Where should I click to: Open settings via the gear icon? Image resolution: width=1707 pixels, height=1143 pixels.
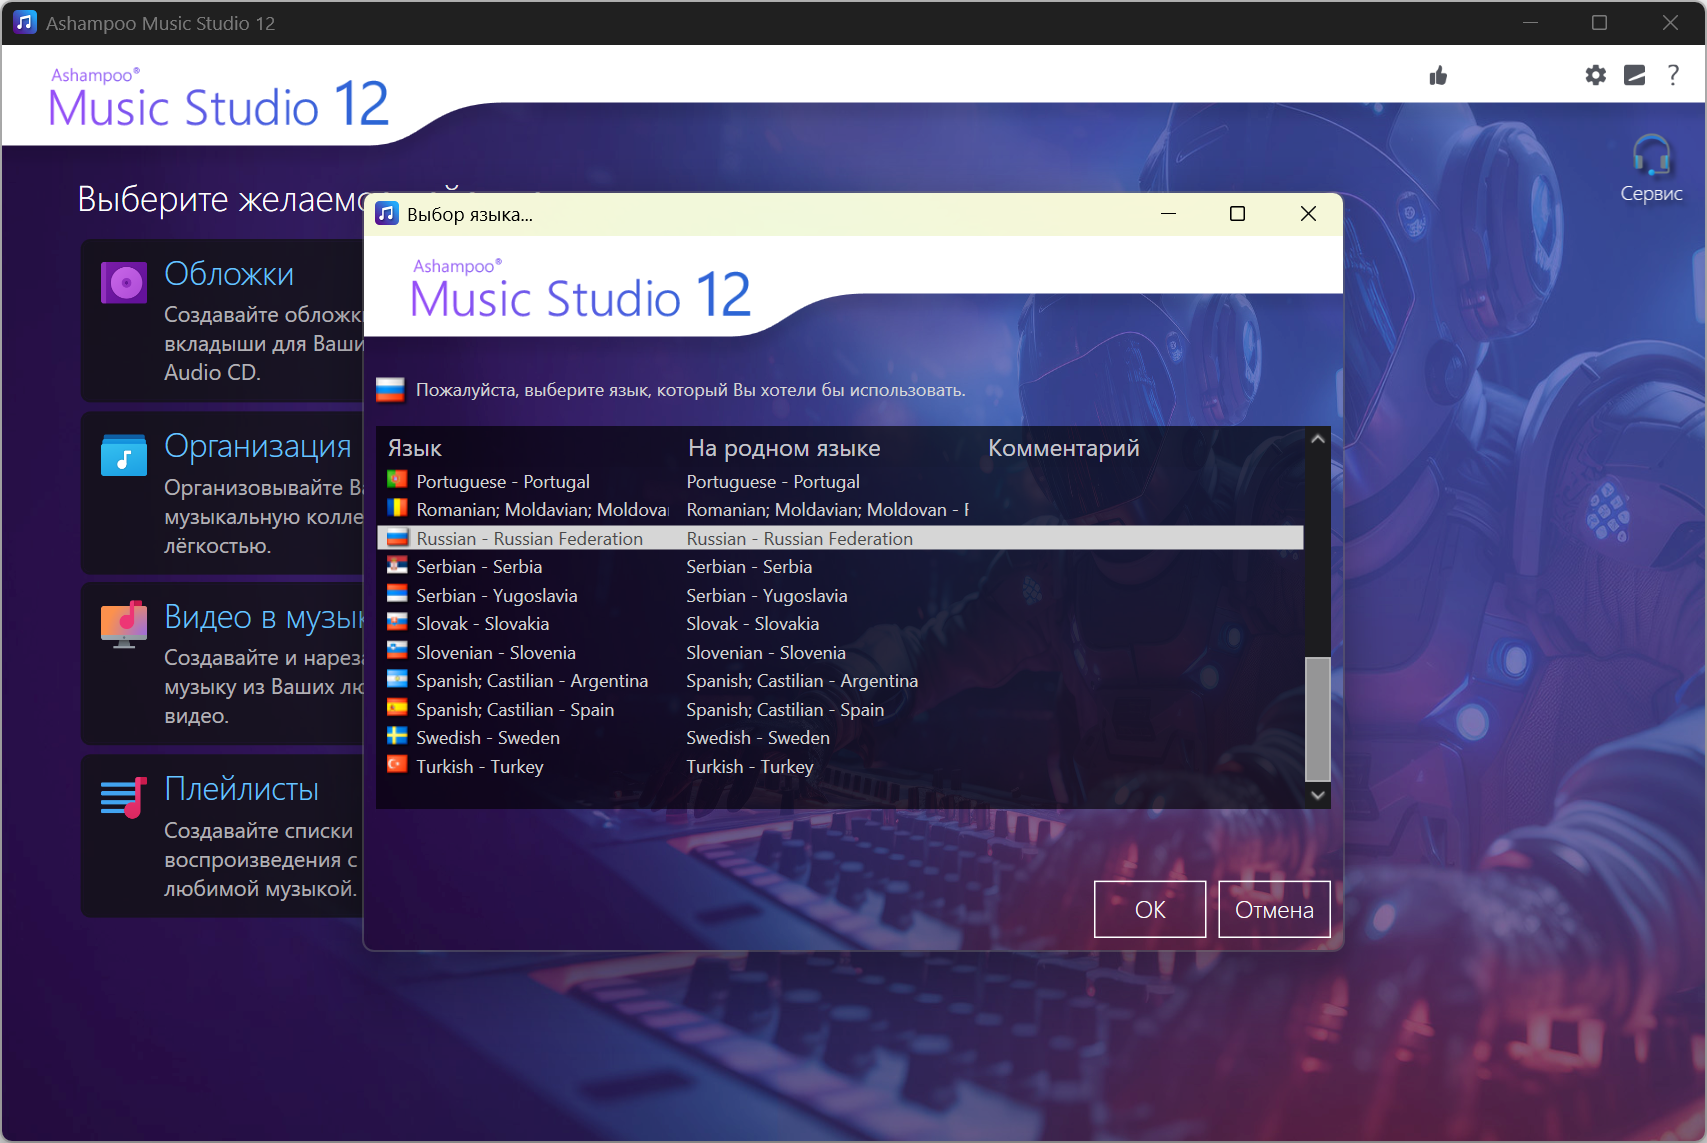(1596, 75)
